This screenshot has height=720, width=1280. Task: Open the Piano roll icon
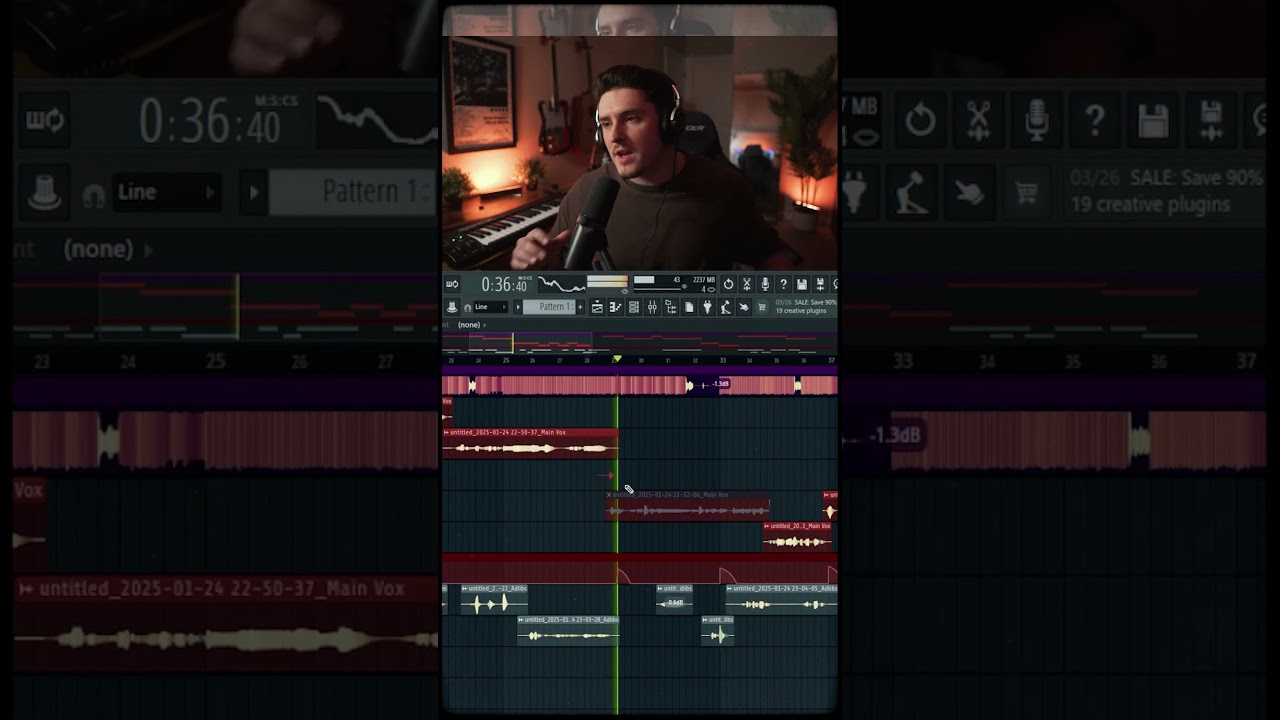pyautogui.click(x=615, y=307)
